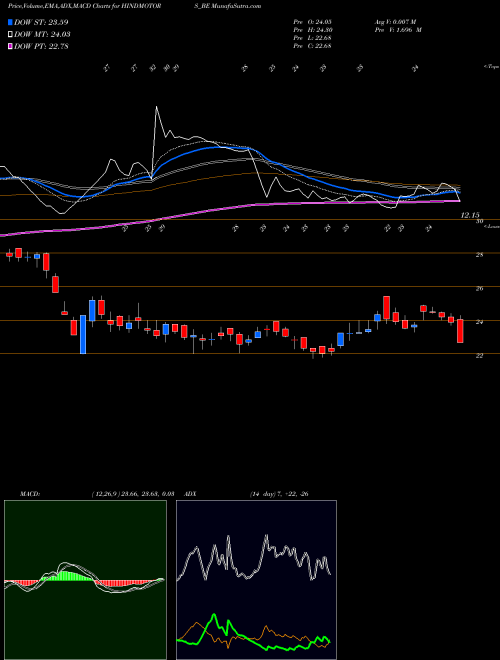Click the 'MACD:' panel label
This screenshot has width=500, height=660.
[x=30, y=494]
